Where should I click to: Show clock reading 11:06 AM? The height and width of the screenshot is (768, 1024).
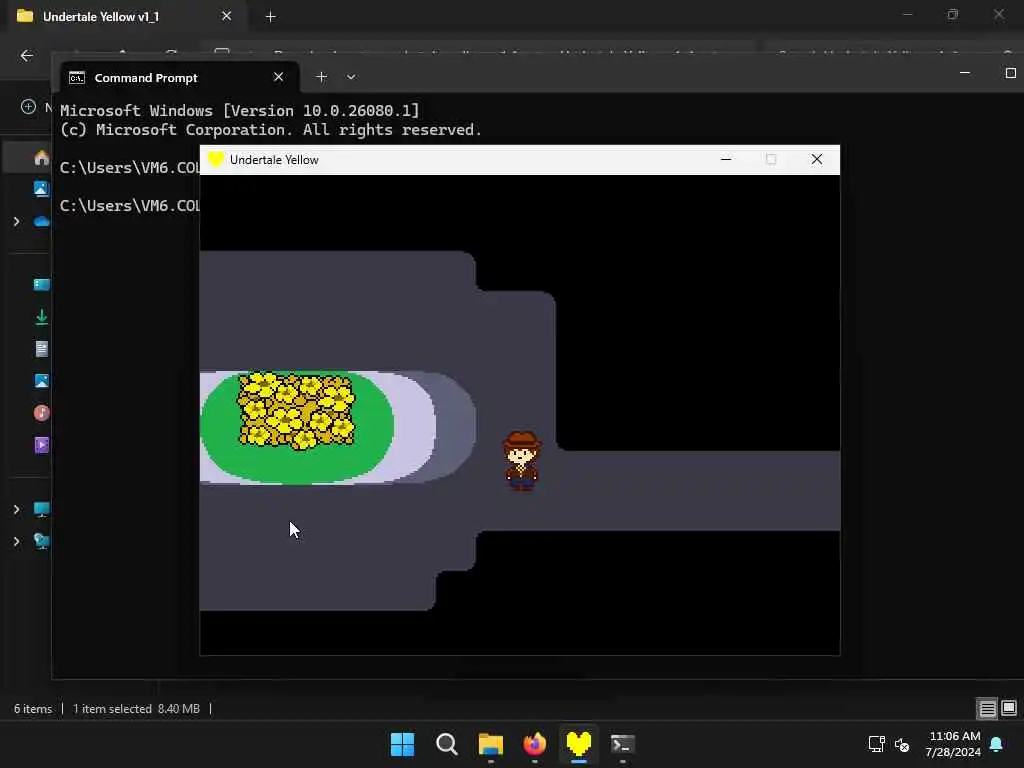click(954, 736)
